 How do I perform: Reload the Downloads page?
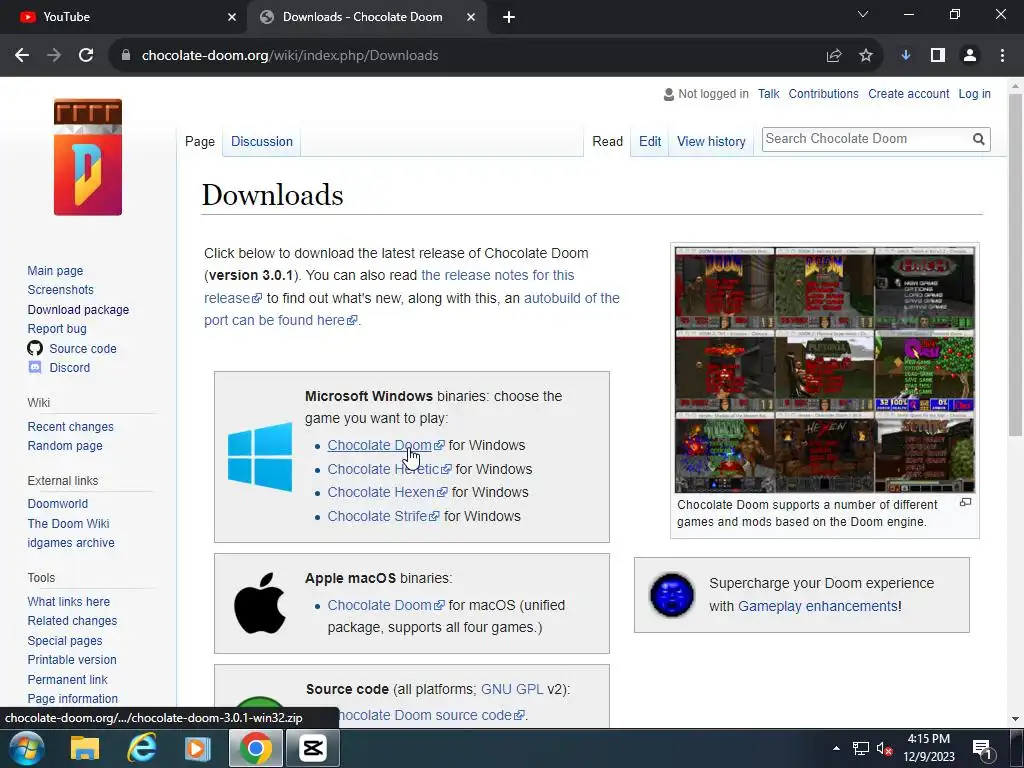[x=86, y=56]
